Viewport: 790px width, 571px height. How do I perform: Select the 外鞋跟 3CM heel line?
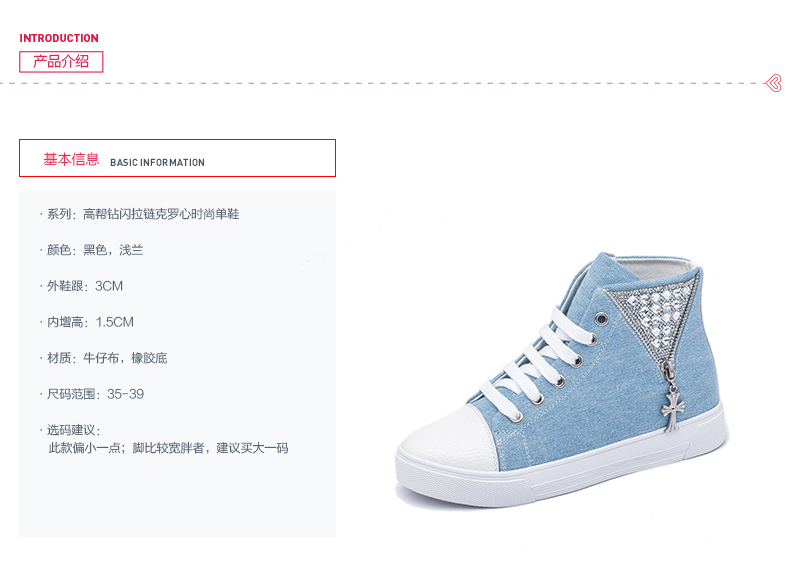click(x=81, y=286)
